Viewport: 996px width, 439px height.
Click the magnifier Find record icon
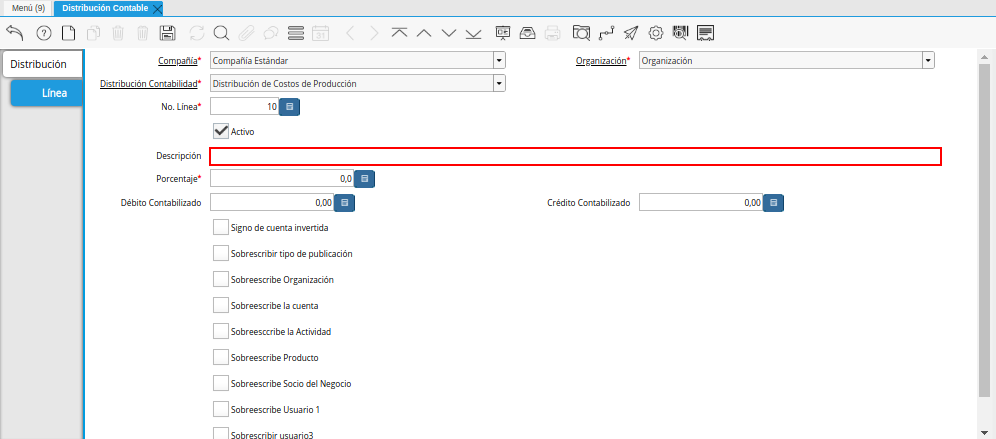pos(220,33)
